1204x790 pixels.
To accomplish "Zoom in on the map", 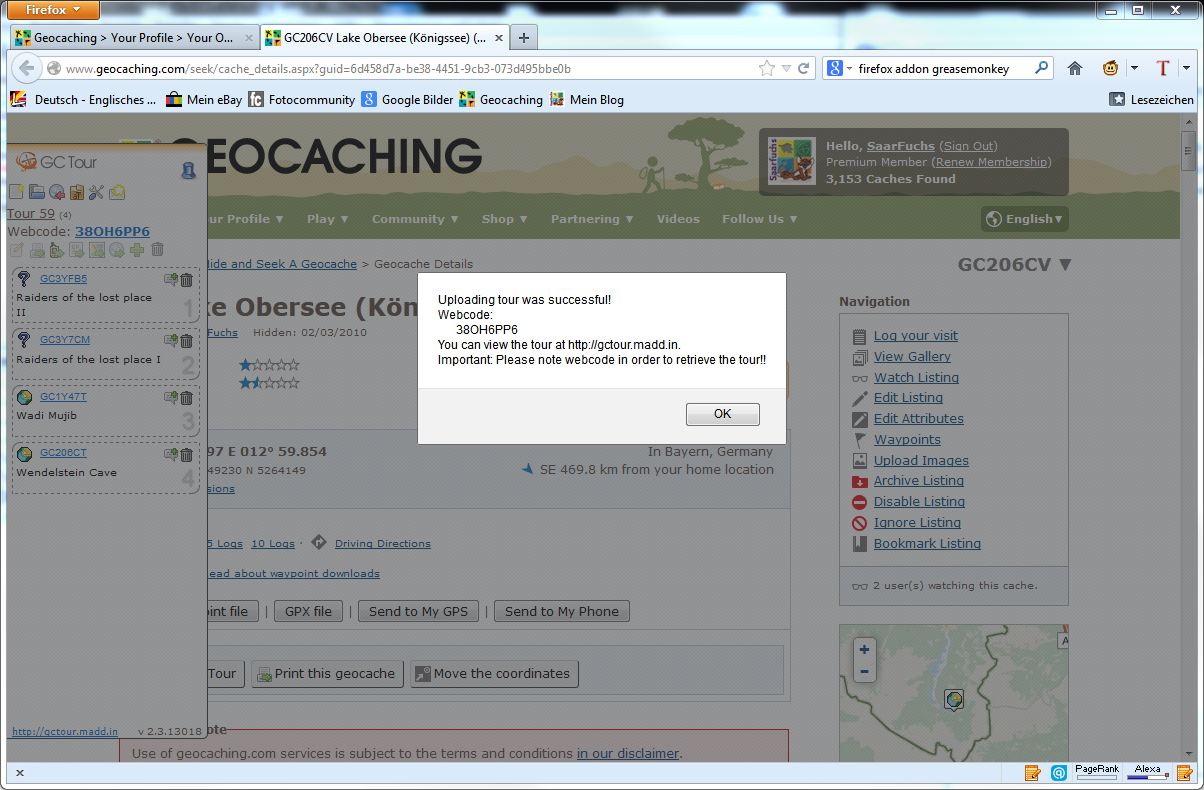I will (864, 648).
